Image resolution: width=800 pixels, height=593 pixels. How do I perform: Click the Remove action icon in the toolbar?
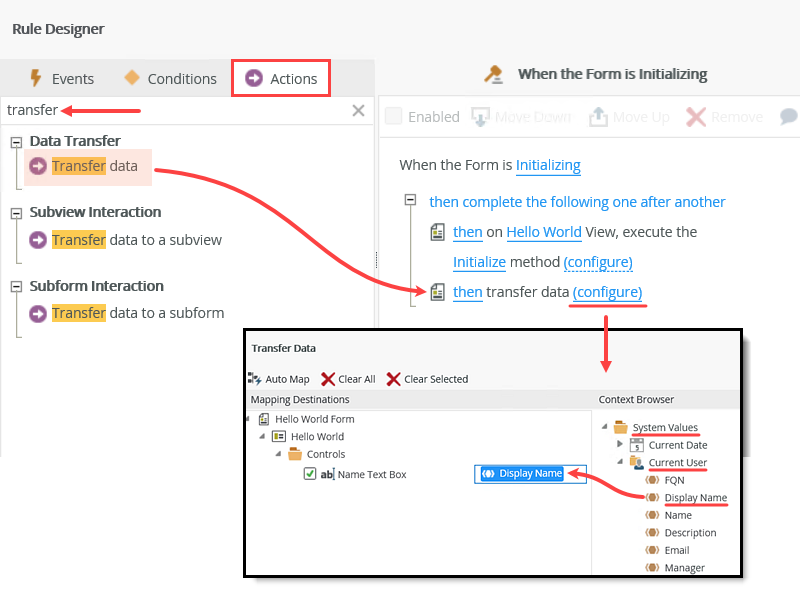697,116
